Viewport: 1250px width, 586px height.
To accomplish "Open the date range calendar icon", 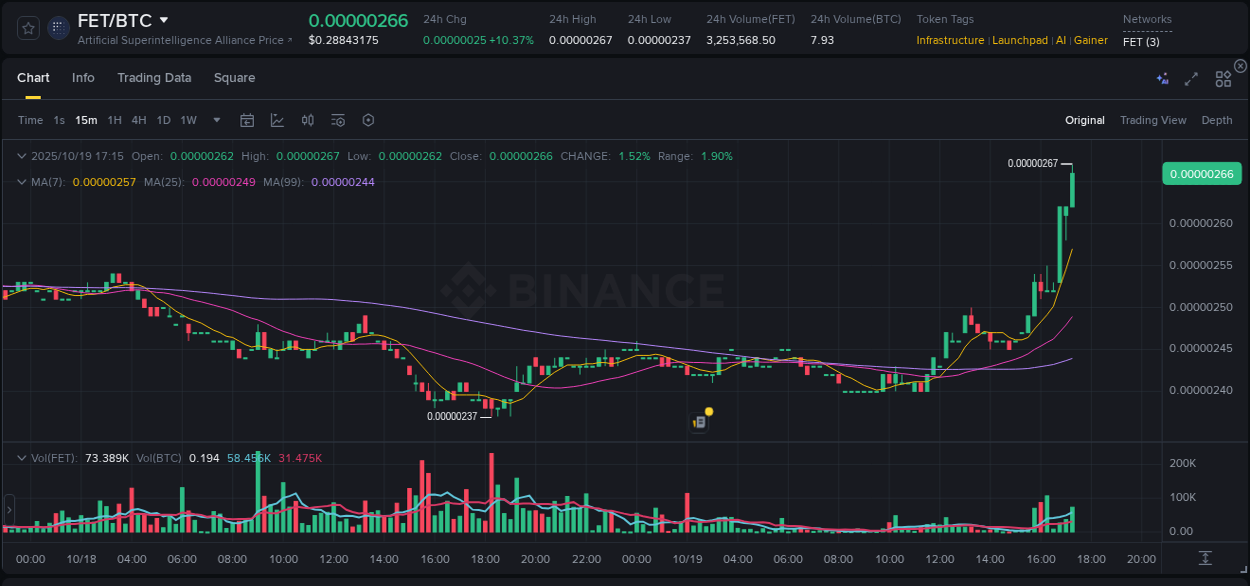I will click(x=247, y=120).
